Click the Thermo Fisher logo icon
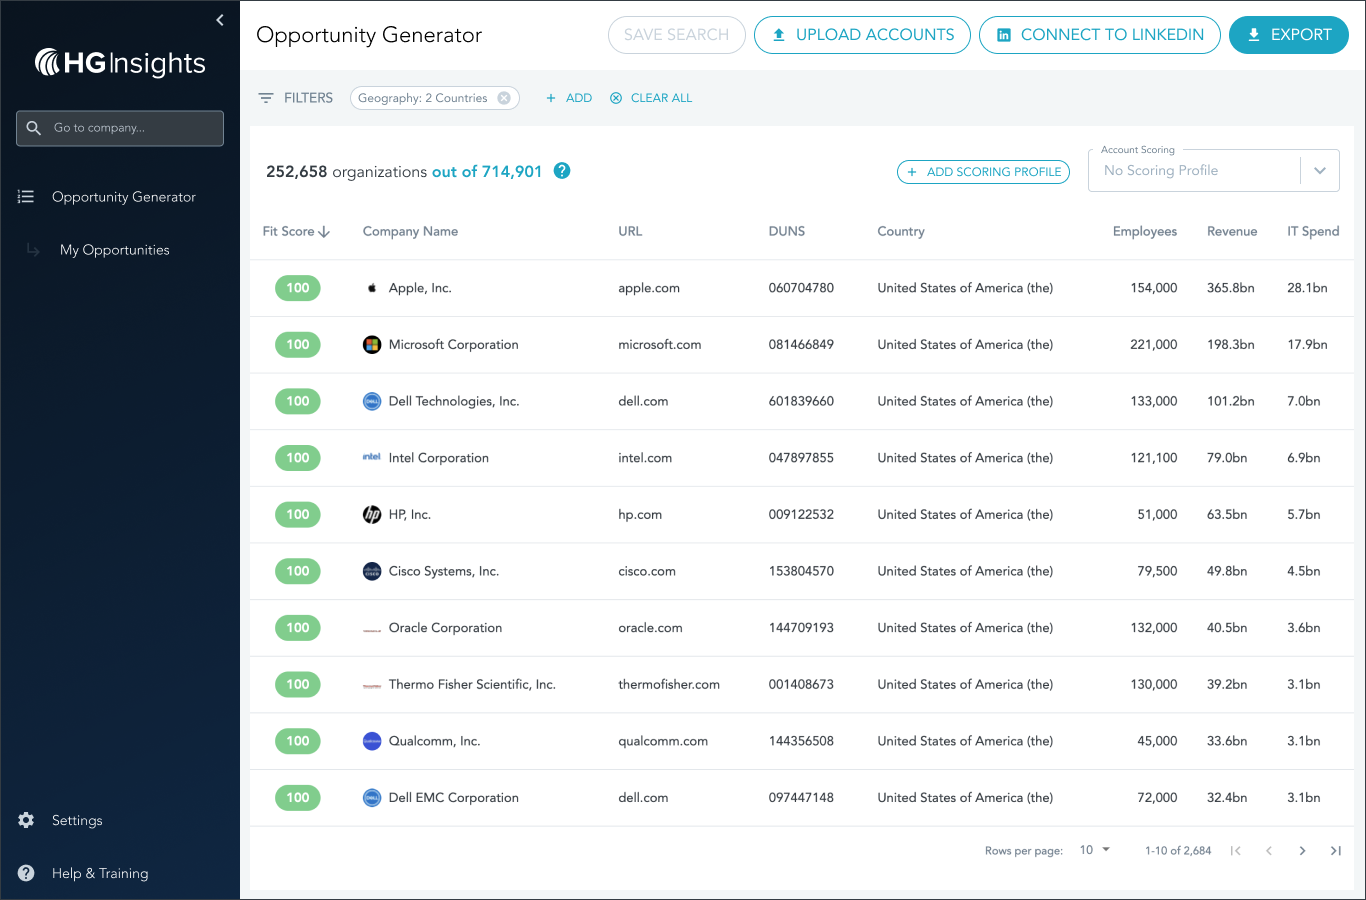 [x=372, y=685]
